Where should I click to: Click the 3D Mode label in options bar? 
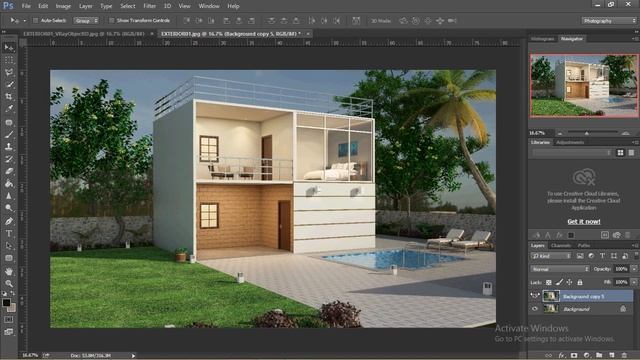coord(380,20)
